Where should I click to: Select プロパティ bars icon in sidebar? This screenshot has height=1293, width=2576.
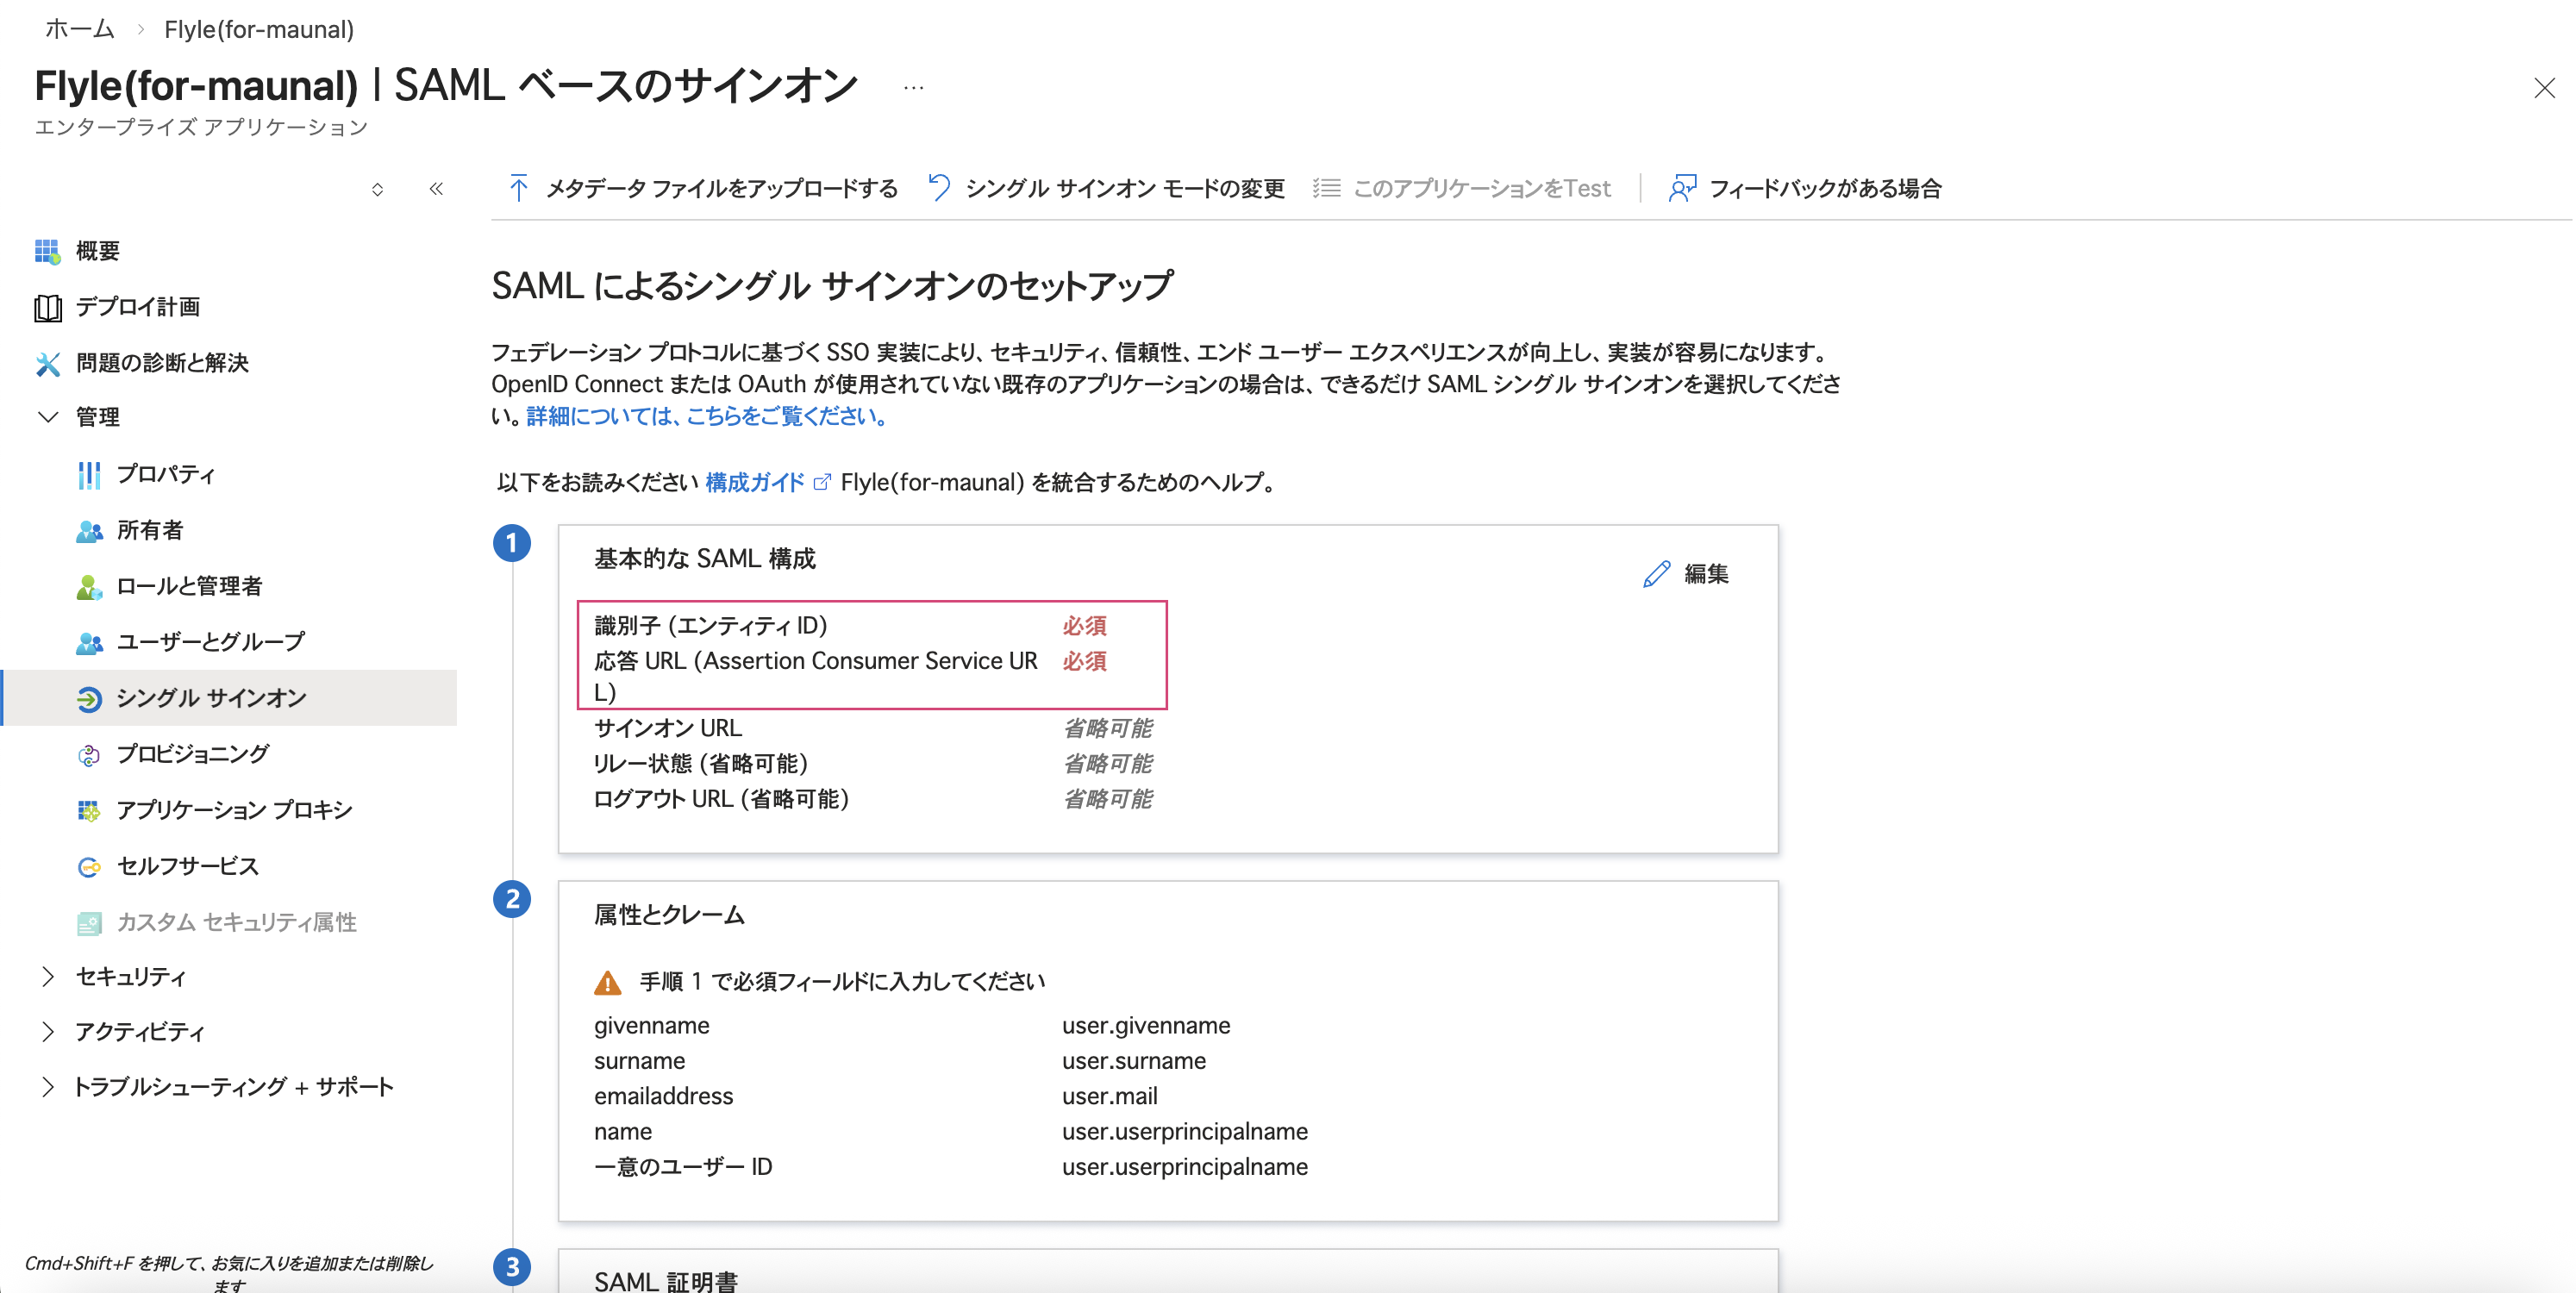tap(89, 474)
